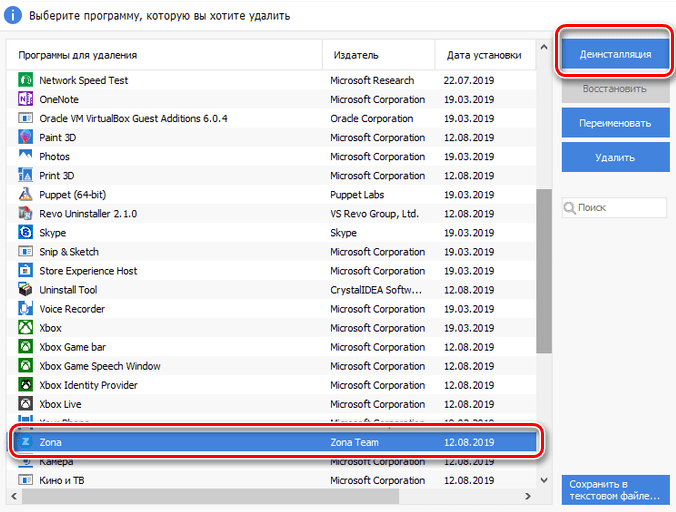Image resolution: width=676 pixels, height=512 pixels.
Task: Select the Voice Recorder row name
Action: [72, 309]
